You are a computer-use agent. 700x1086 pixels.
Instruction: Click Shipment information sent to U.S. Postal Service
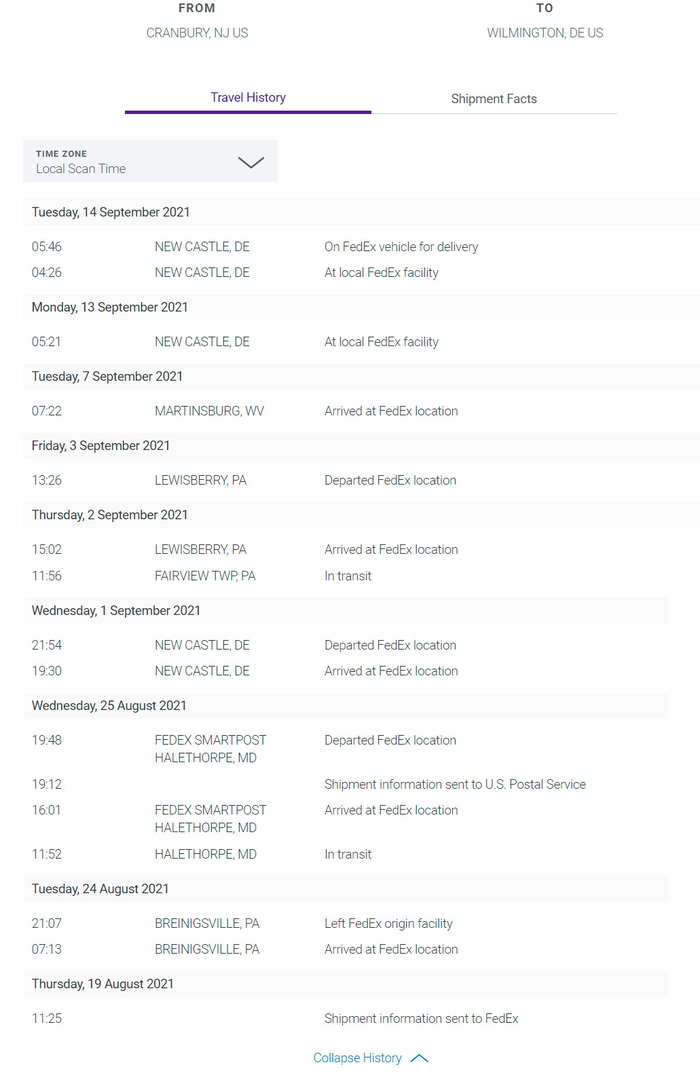(x=455, y=785)
